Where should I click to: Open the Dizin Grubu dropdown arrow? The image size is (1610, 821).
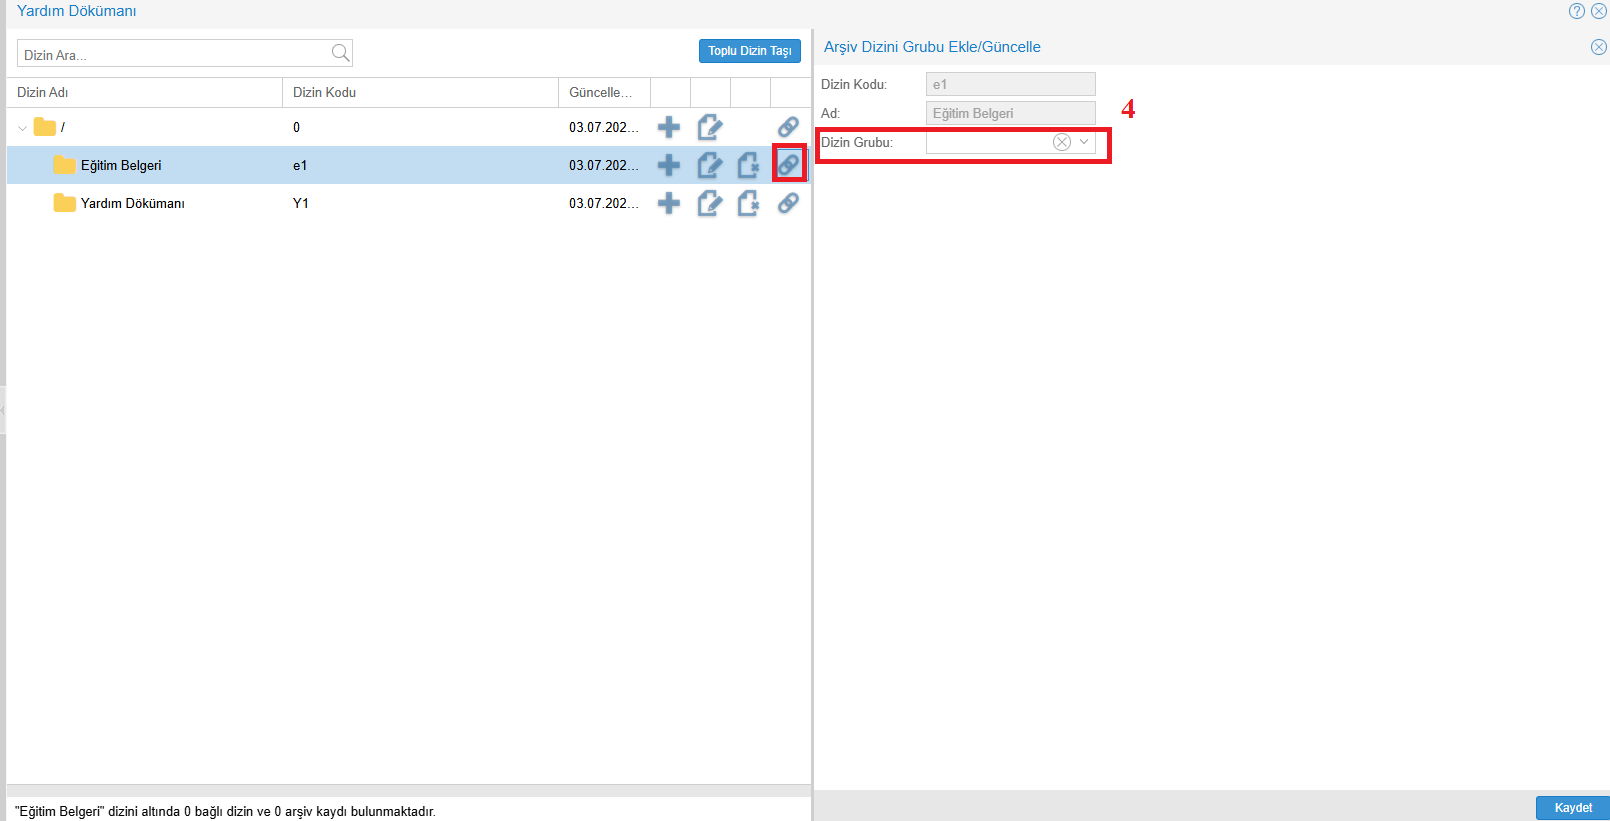[1084, 142]
